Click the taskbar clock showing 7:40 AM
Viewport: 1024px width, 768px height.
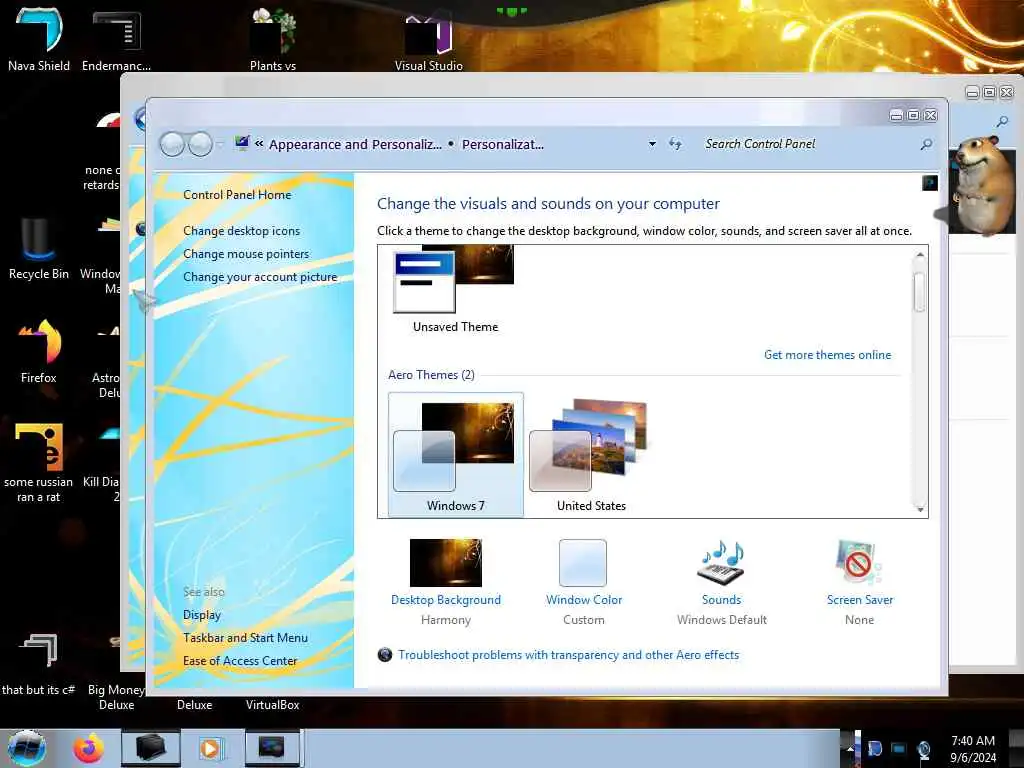(972, 748)
